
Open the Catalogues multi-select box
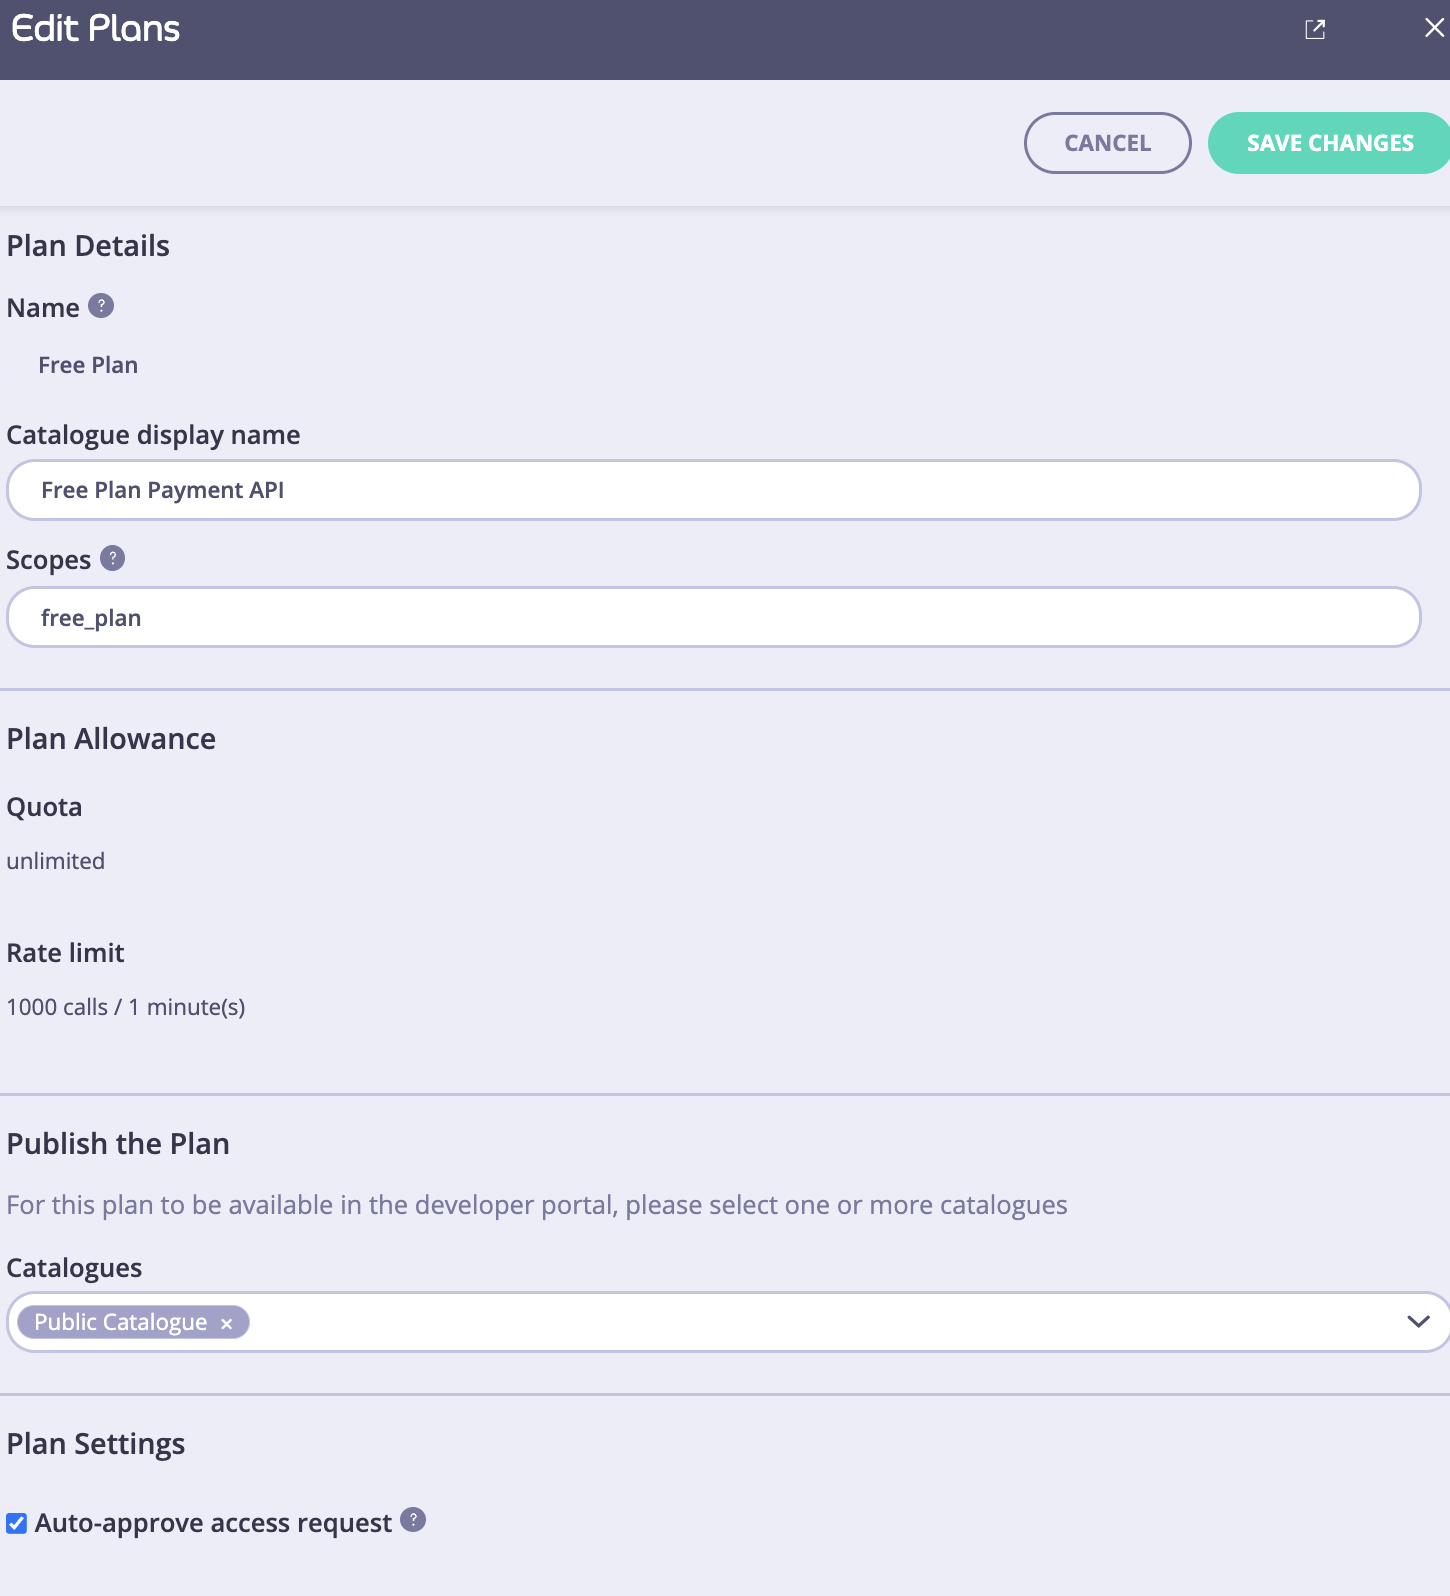[x=728, y=1322]
